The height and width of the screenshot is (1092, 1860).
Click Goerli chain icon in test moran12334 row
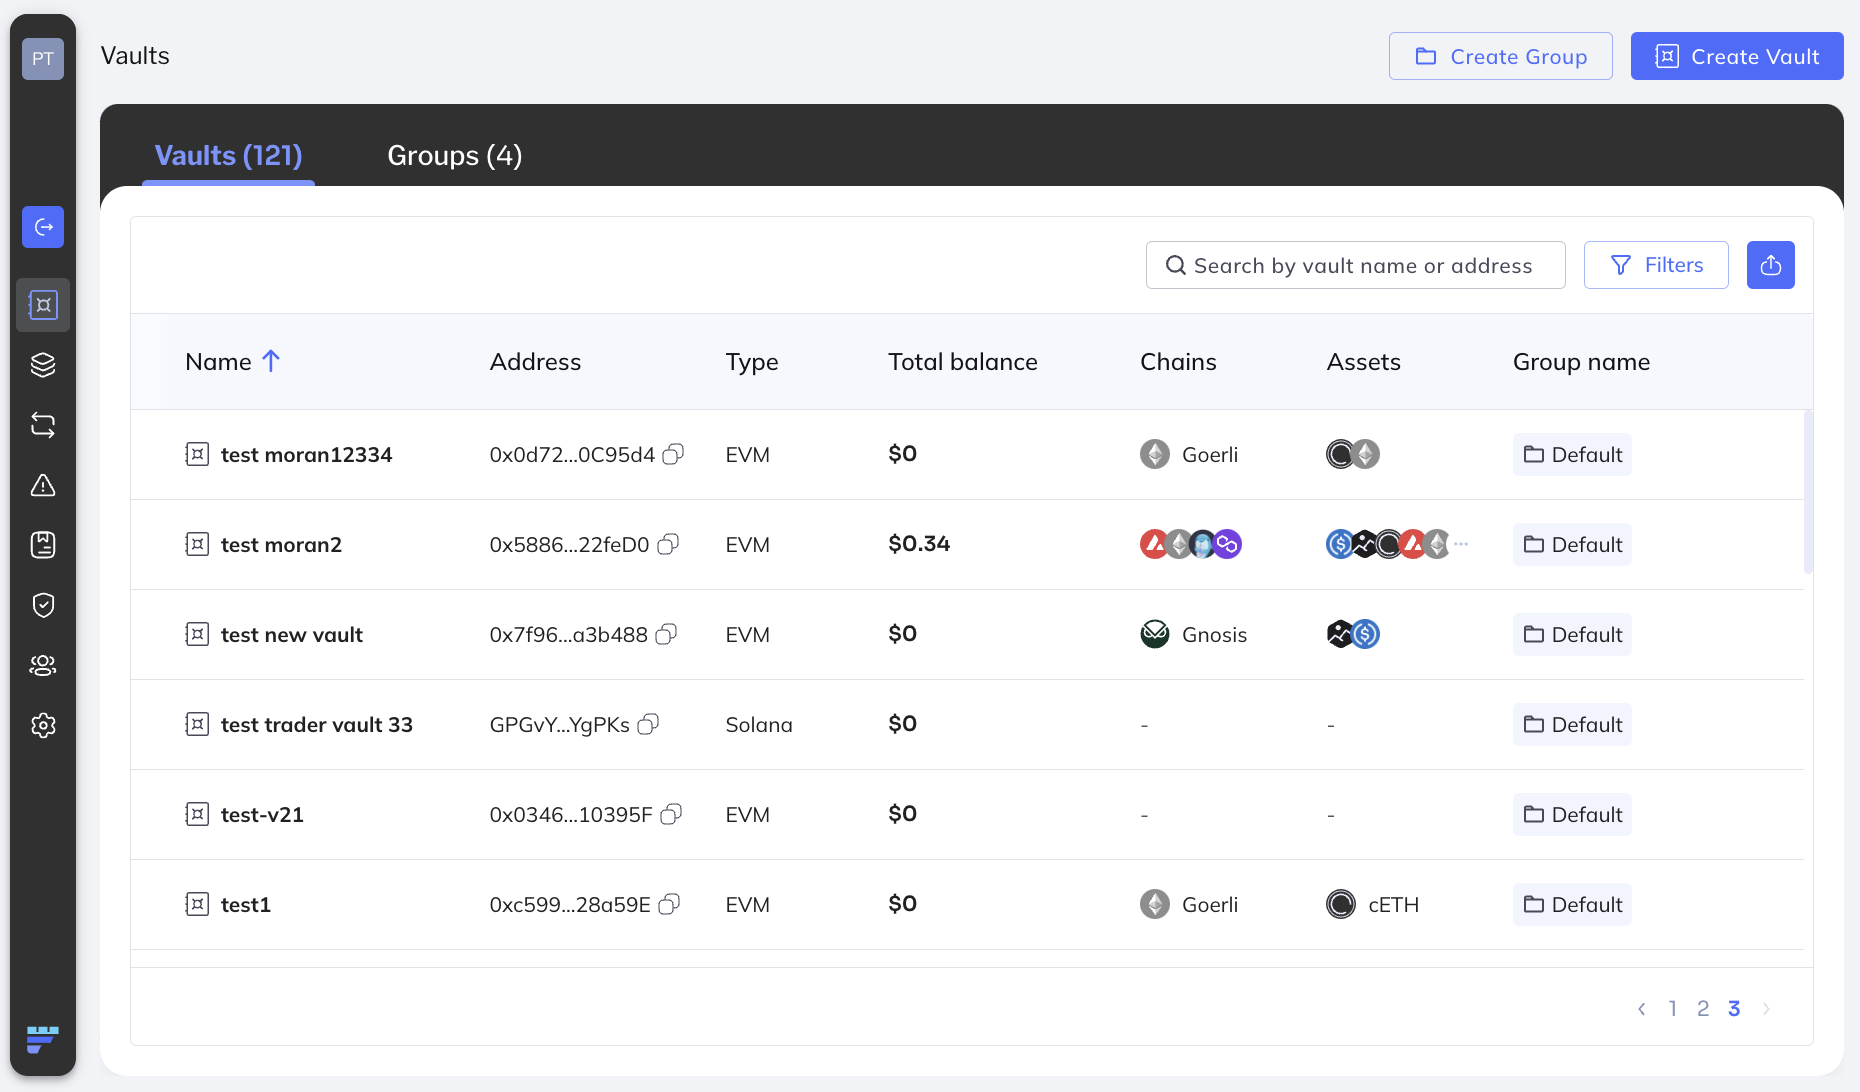tap(1155, 454)
